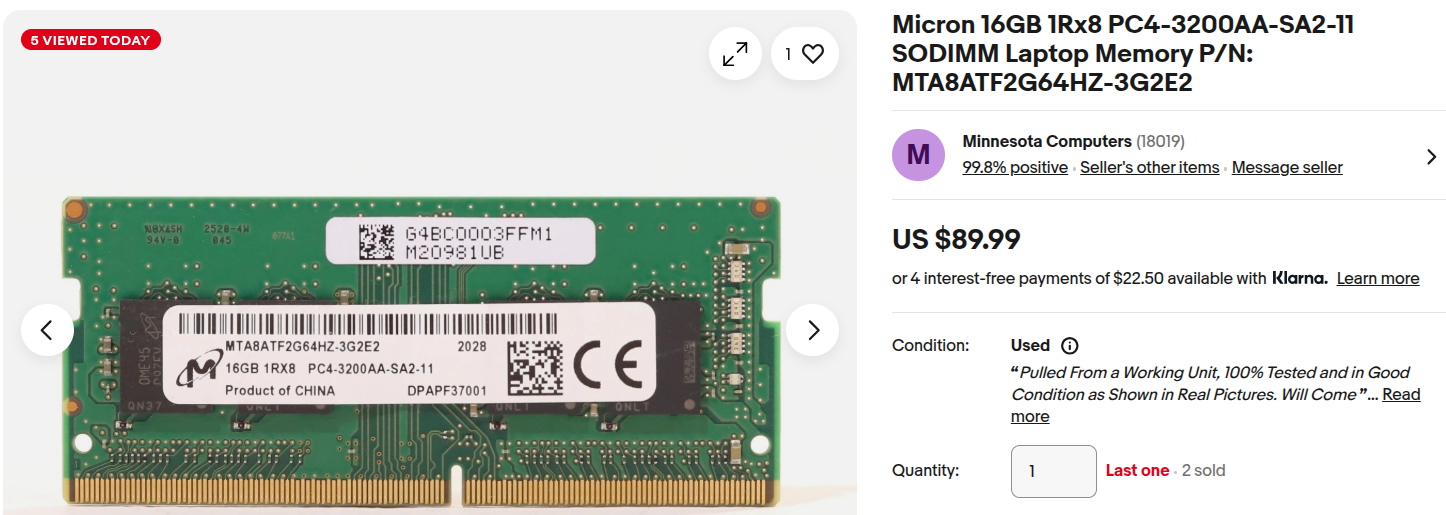1446x515 pixels.
Task: Click the purple seller avatar M
Action: [x=918, y=155]
